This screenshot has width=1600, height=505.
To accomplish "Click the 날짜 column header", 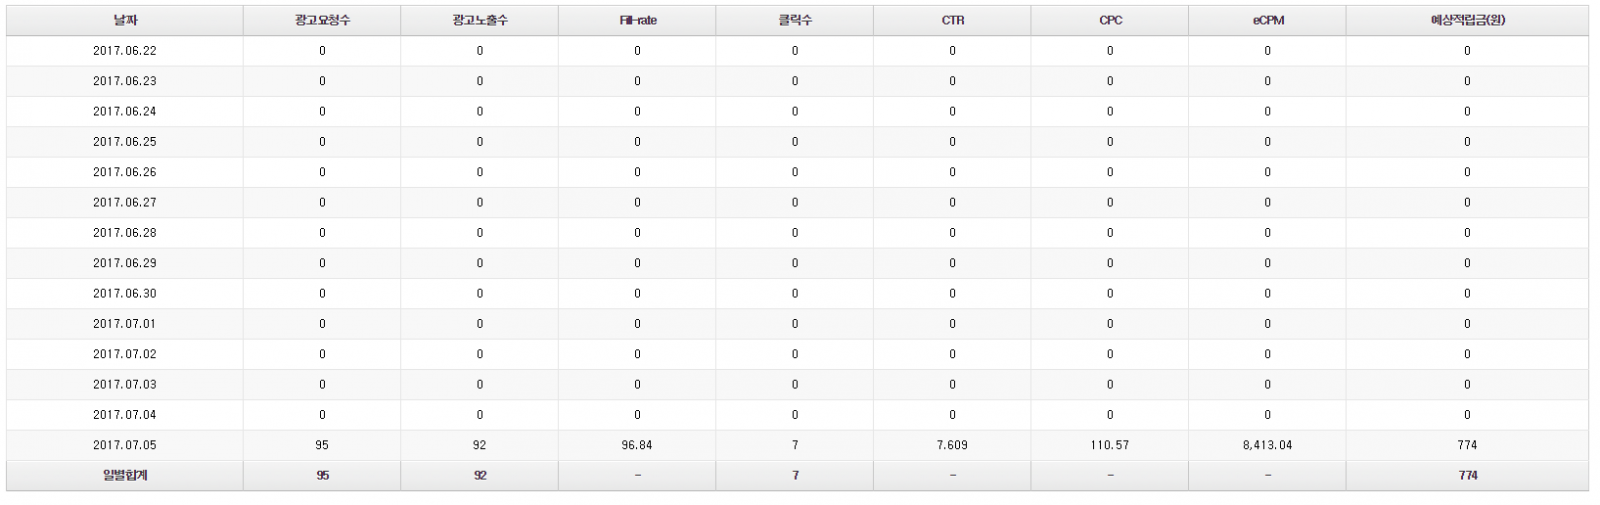I will [x=125, y=20].
